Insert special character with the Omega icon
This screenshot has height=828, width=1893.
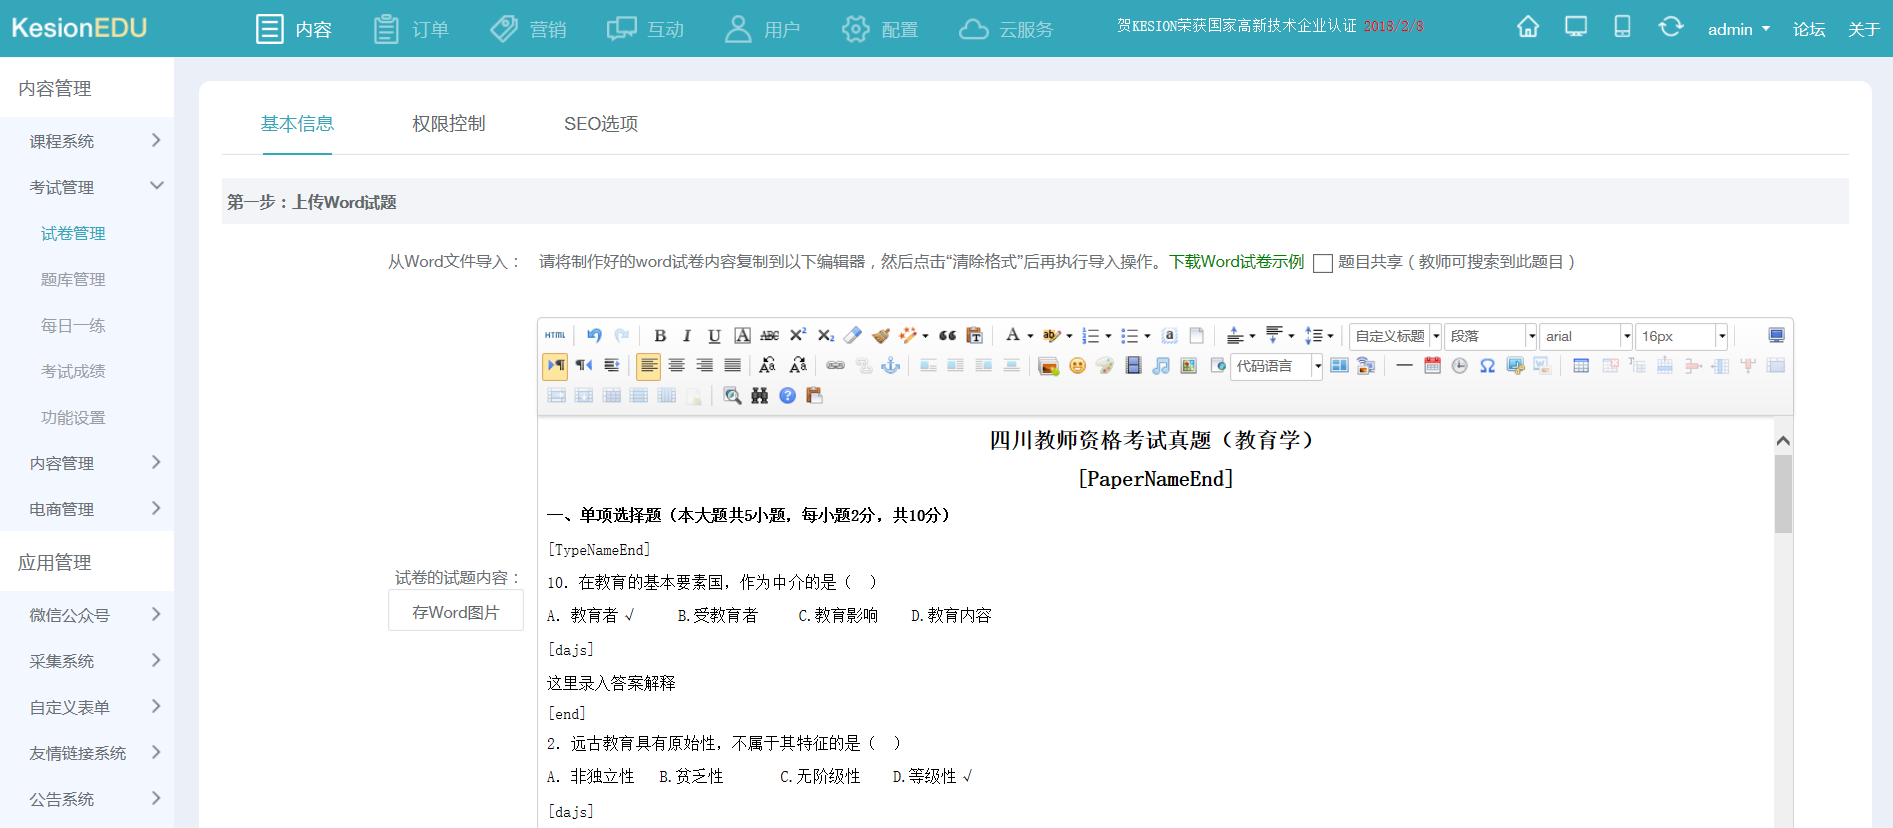point(1487,366)
